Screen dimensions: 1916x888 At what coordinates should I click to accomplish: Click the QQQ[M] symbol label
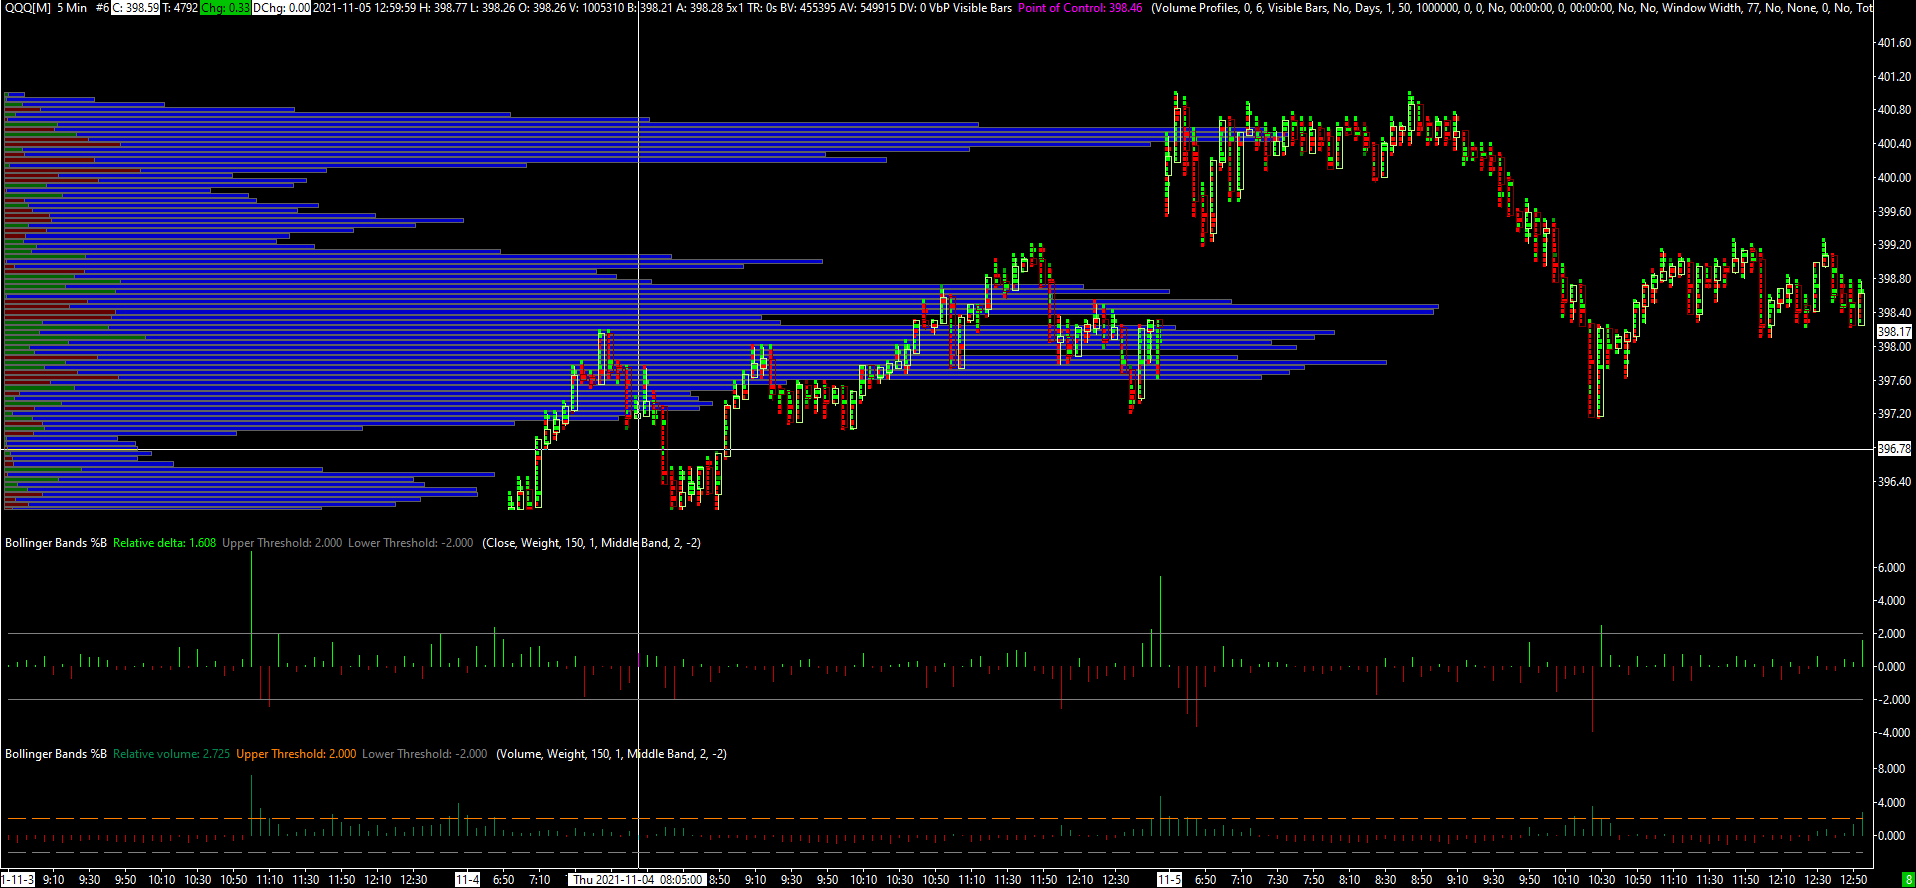pyautogui.click(x=27, y=8)
